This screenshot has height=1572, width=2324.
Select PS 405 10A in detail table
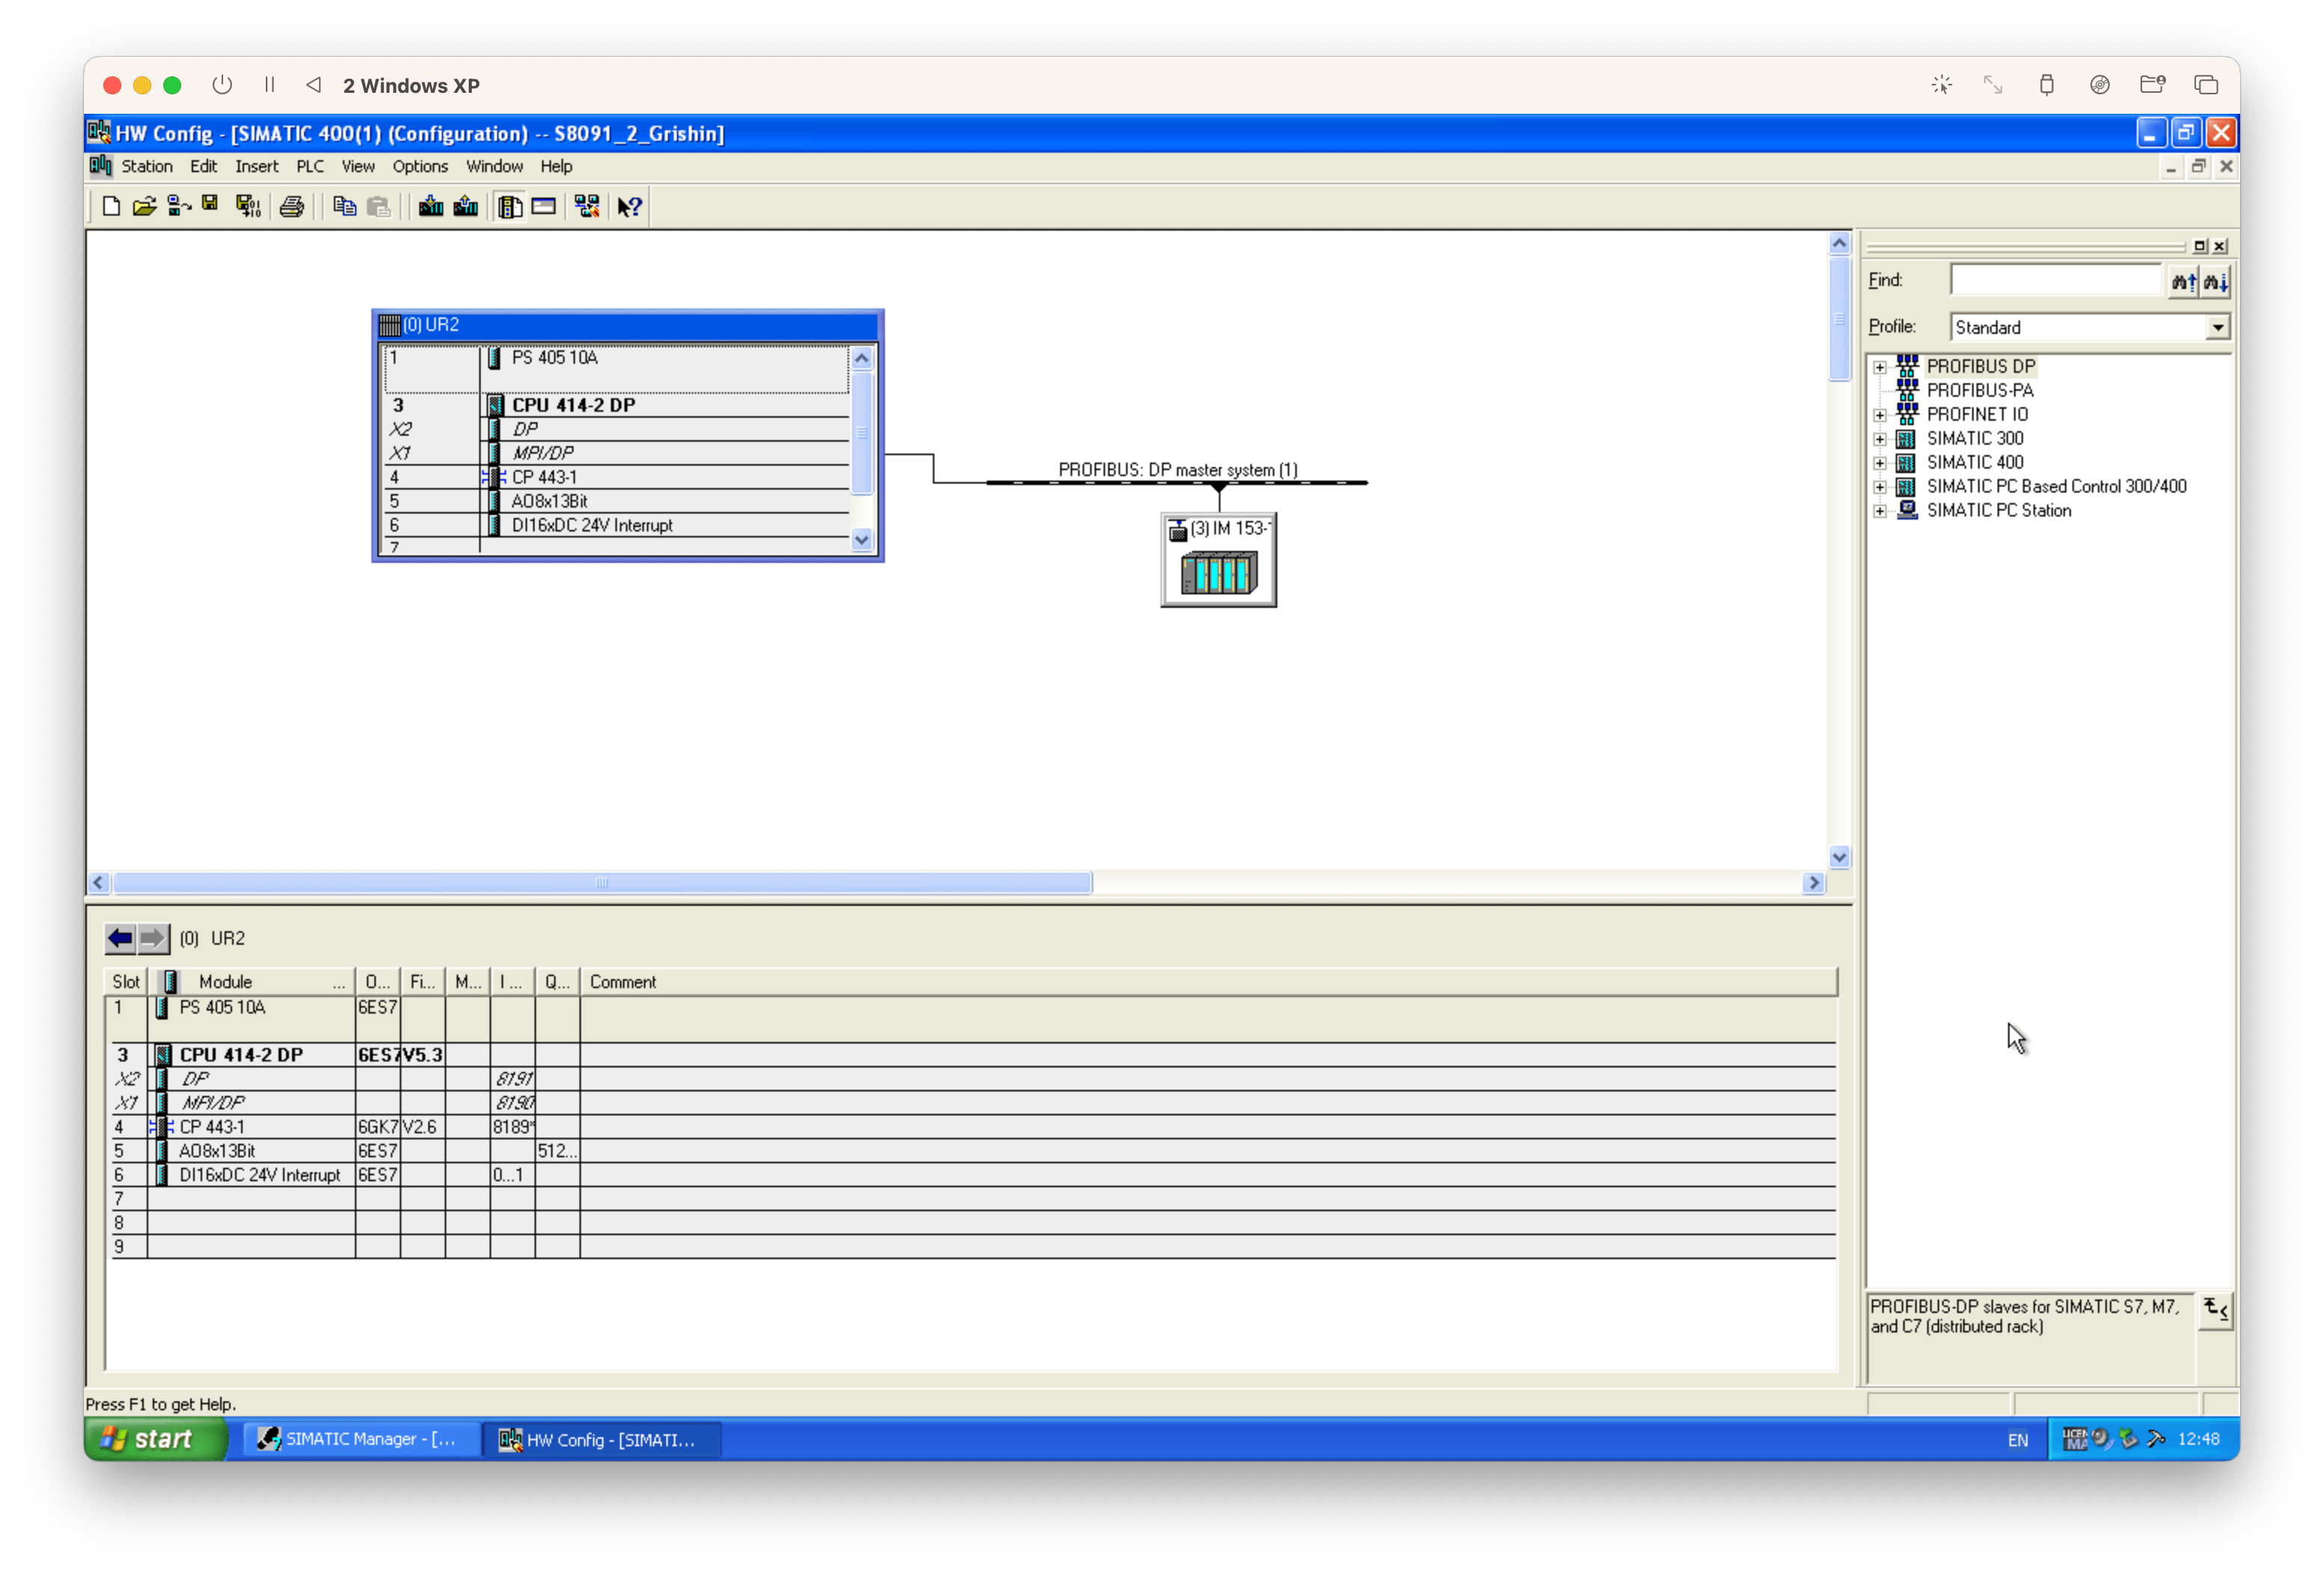[970, 1018]
